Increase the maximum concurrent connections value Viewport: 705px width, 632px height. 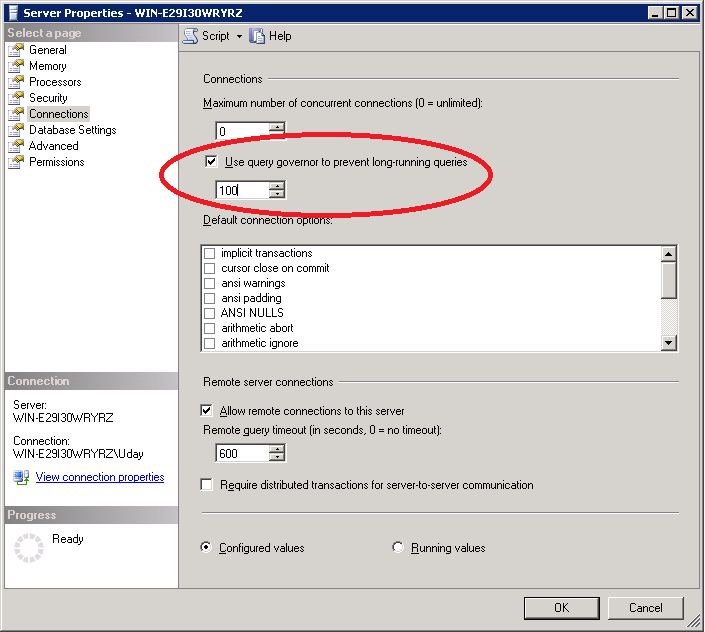coord(277,127)
